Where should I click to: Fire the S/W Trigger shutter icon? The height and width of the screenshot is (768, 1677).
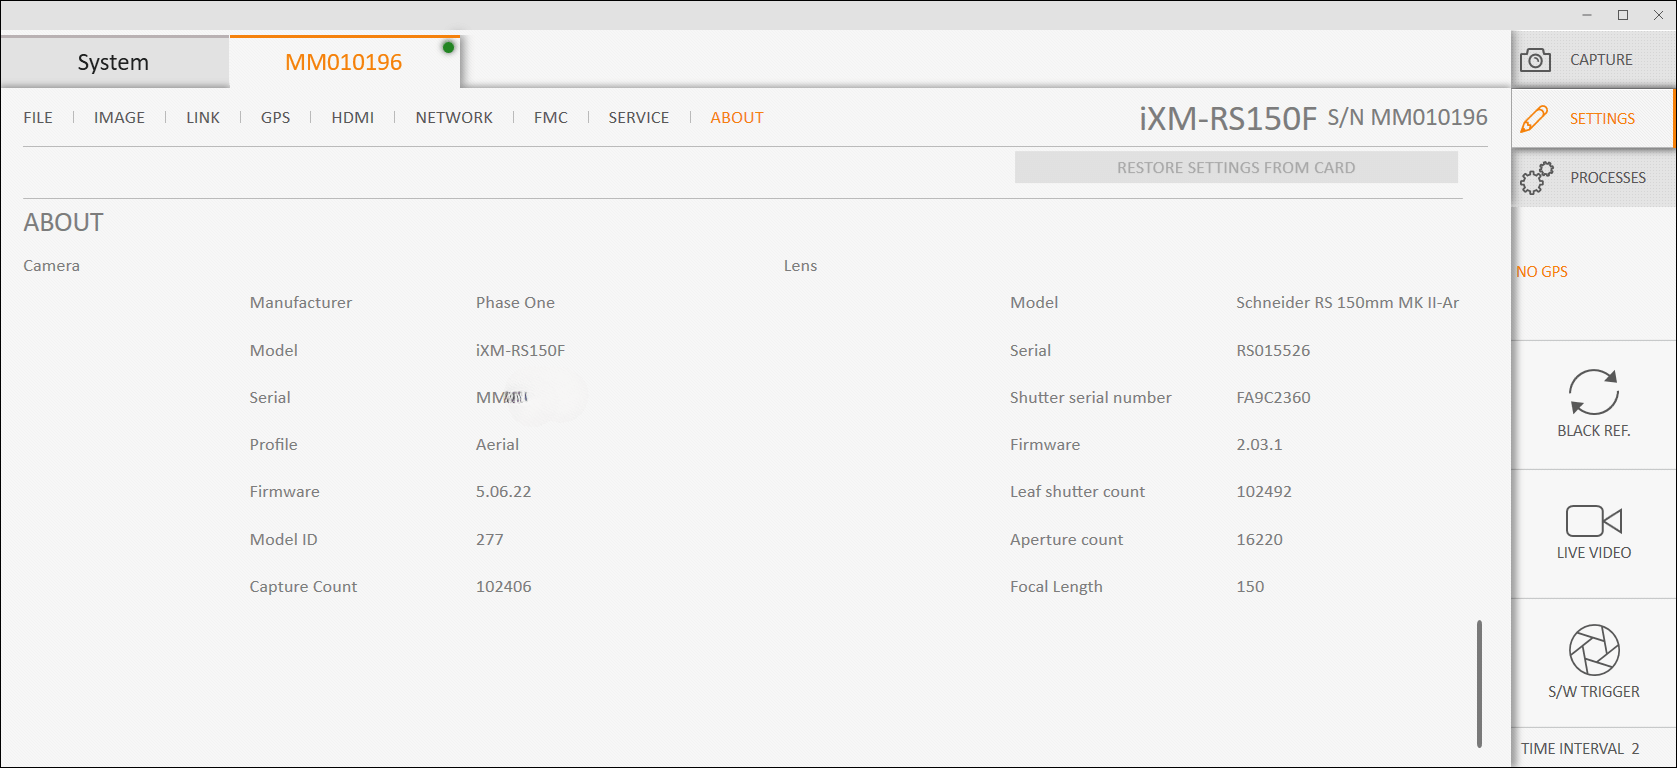point(1594,650)
